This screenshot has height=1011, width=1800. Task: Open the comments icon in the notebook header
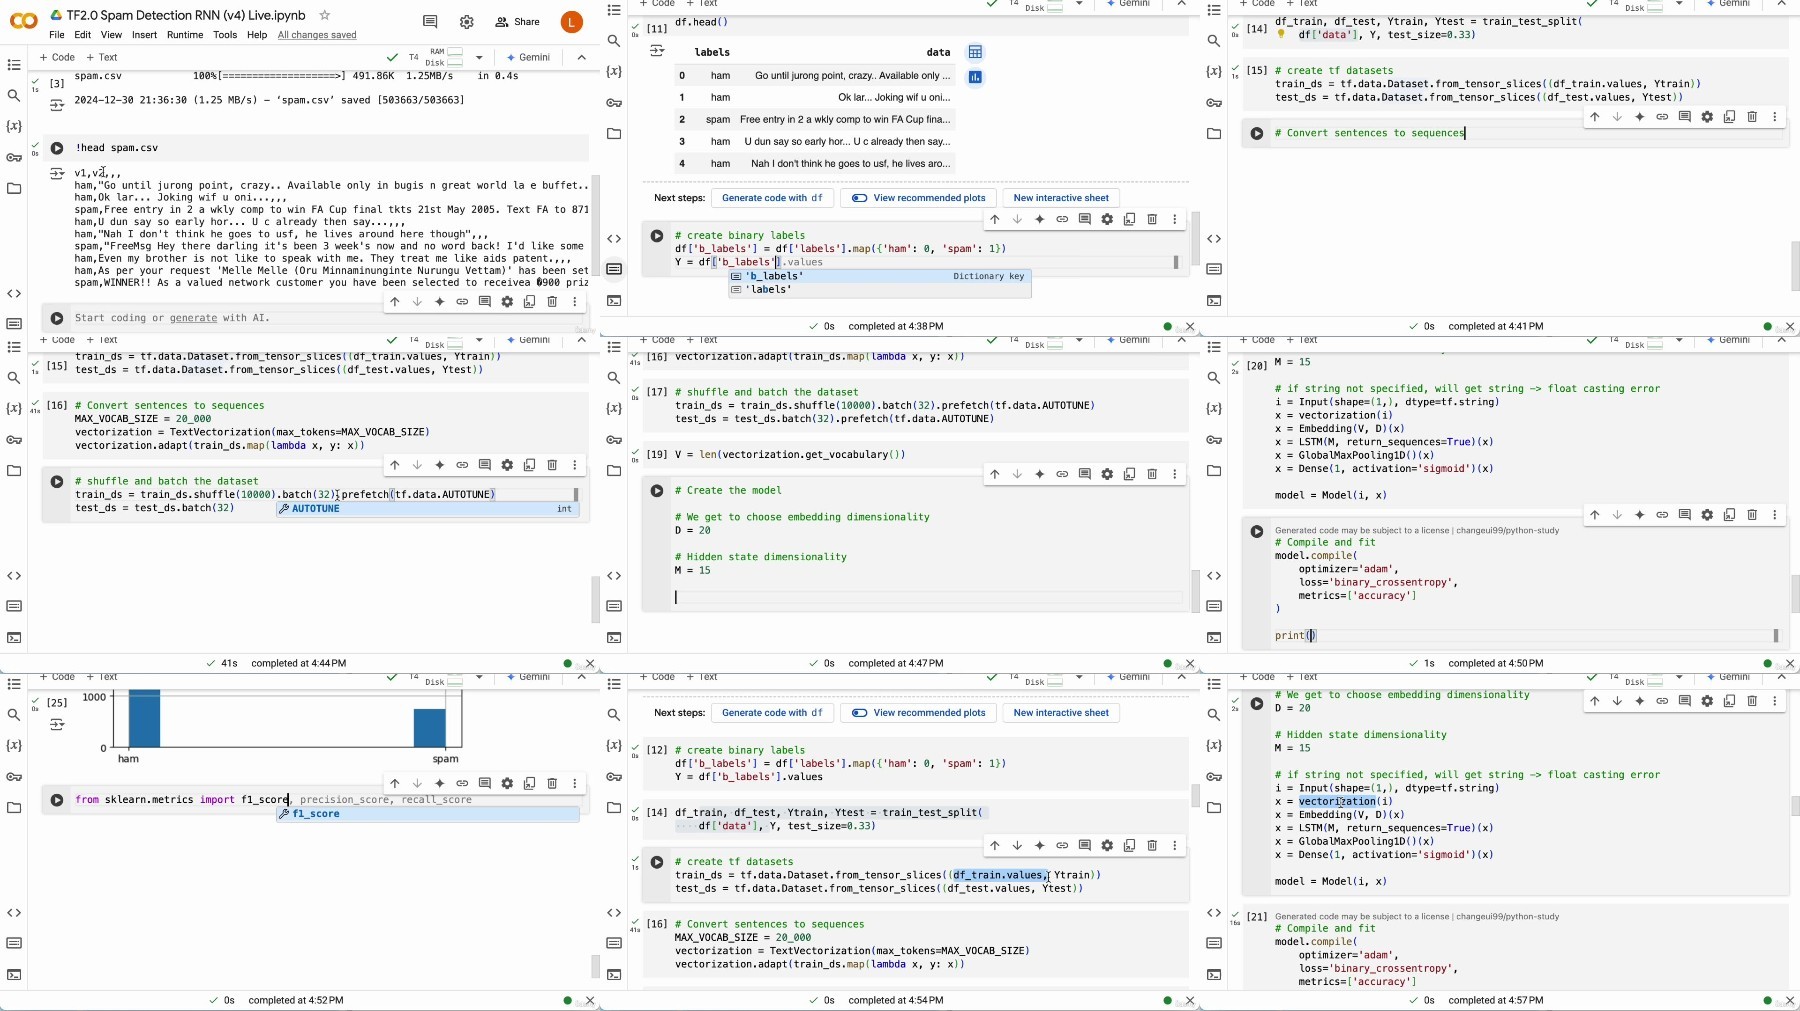click(x=430, y=21)
